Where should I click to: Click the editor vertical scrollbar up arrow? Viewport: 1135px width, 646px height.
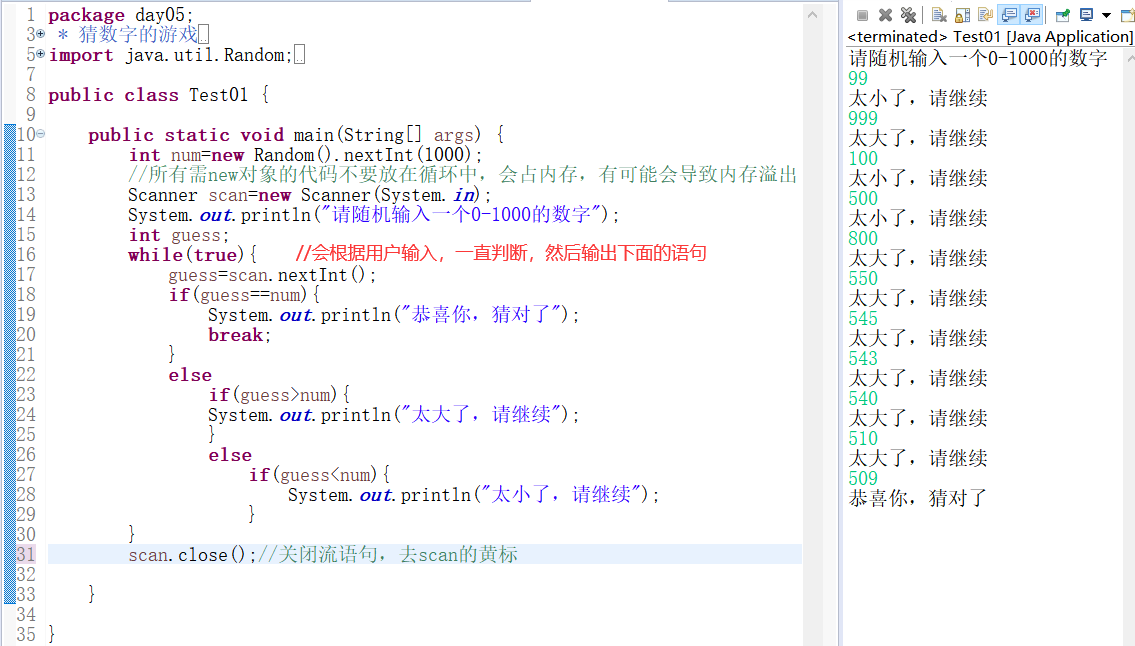tap(812, 14)
